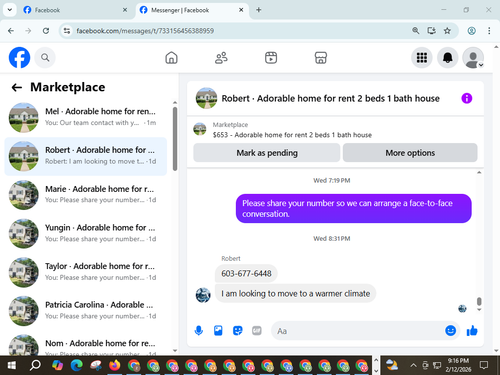Select Robert's conversation in the list
Viewport: 500px width, 375px height.
click(x=86, y=156)
